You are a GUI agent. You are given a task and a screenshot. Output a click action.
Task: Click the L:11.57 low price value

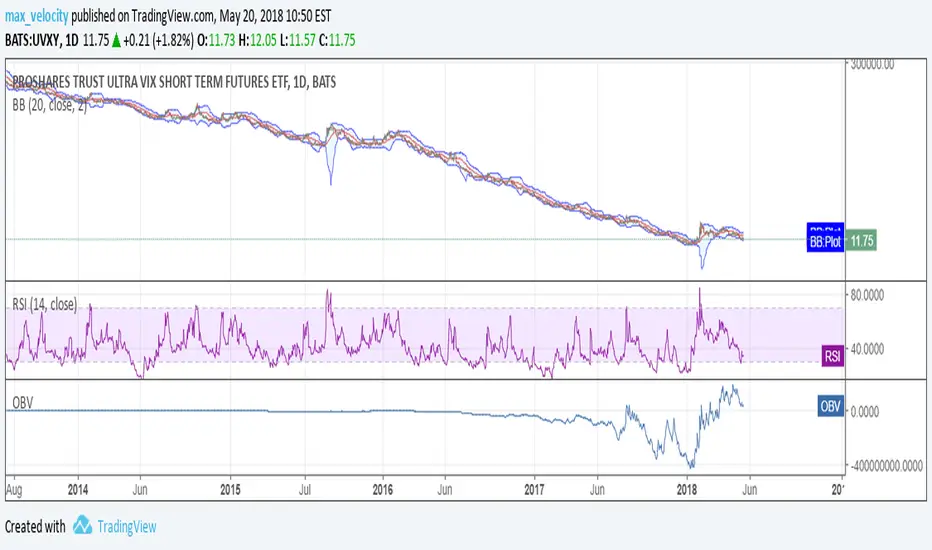click(x=297, y=40)
